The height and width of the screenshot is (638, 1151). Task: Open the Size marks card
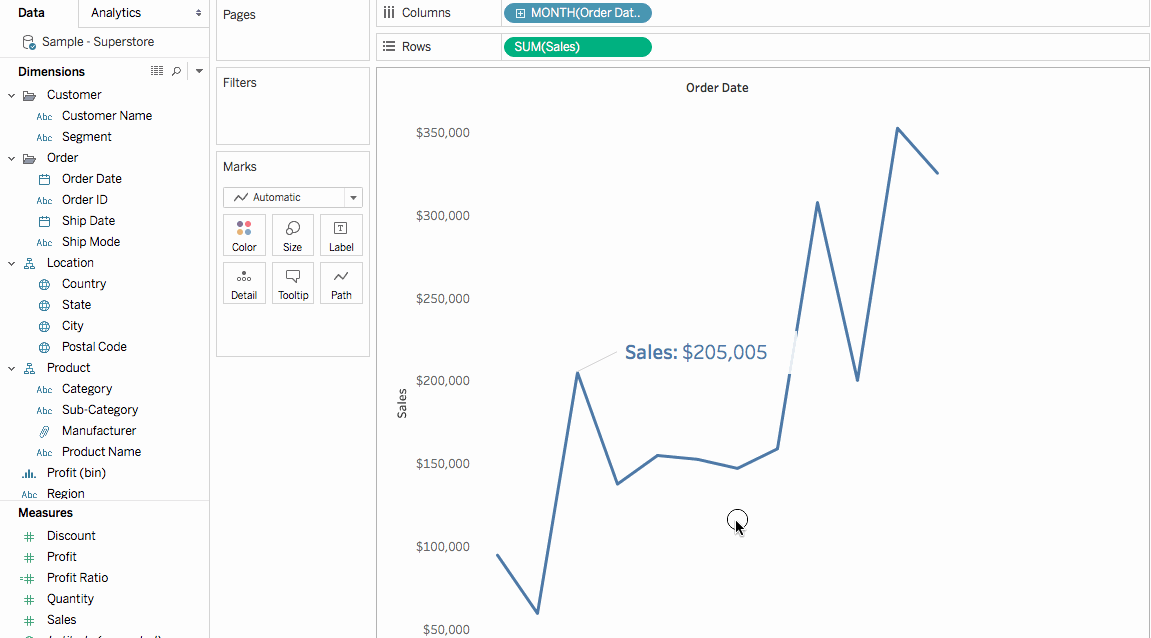293,235
